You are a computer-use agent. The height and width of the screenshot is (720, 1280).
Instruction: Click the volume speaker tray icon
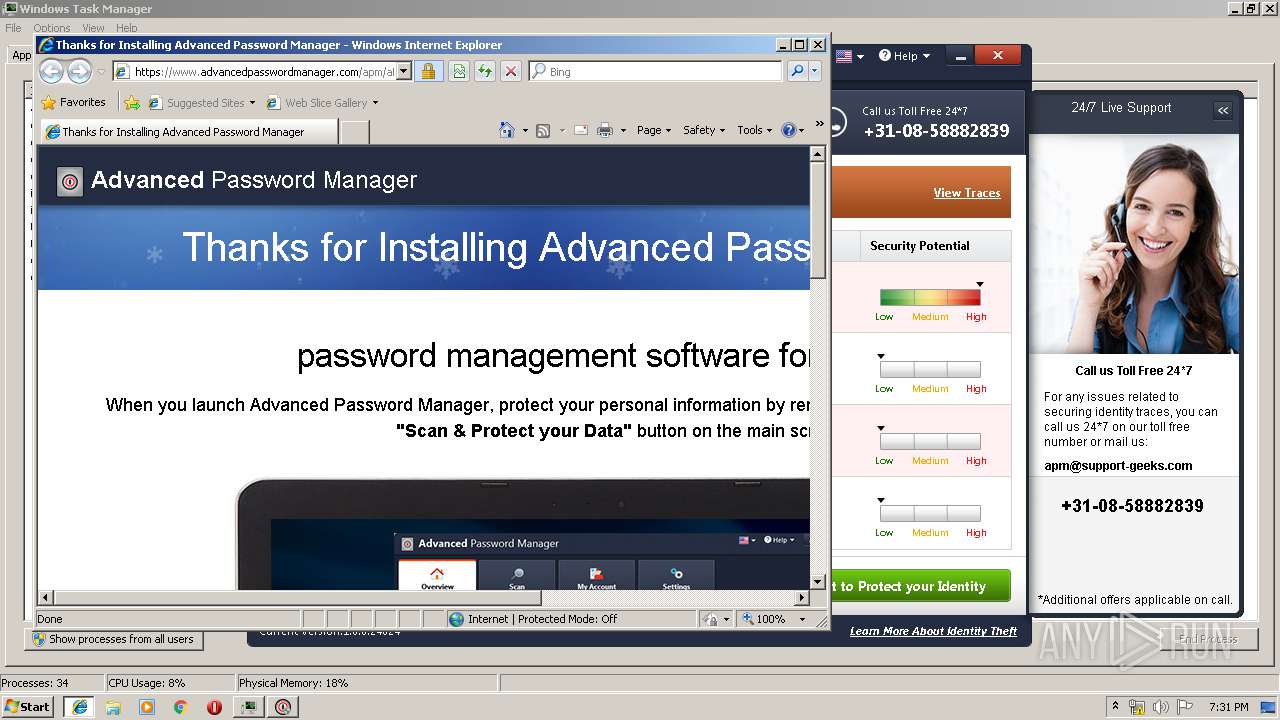(x=1160, y=707)
